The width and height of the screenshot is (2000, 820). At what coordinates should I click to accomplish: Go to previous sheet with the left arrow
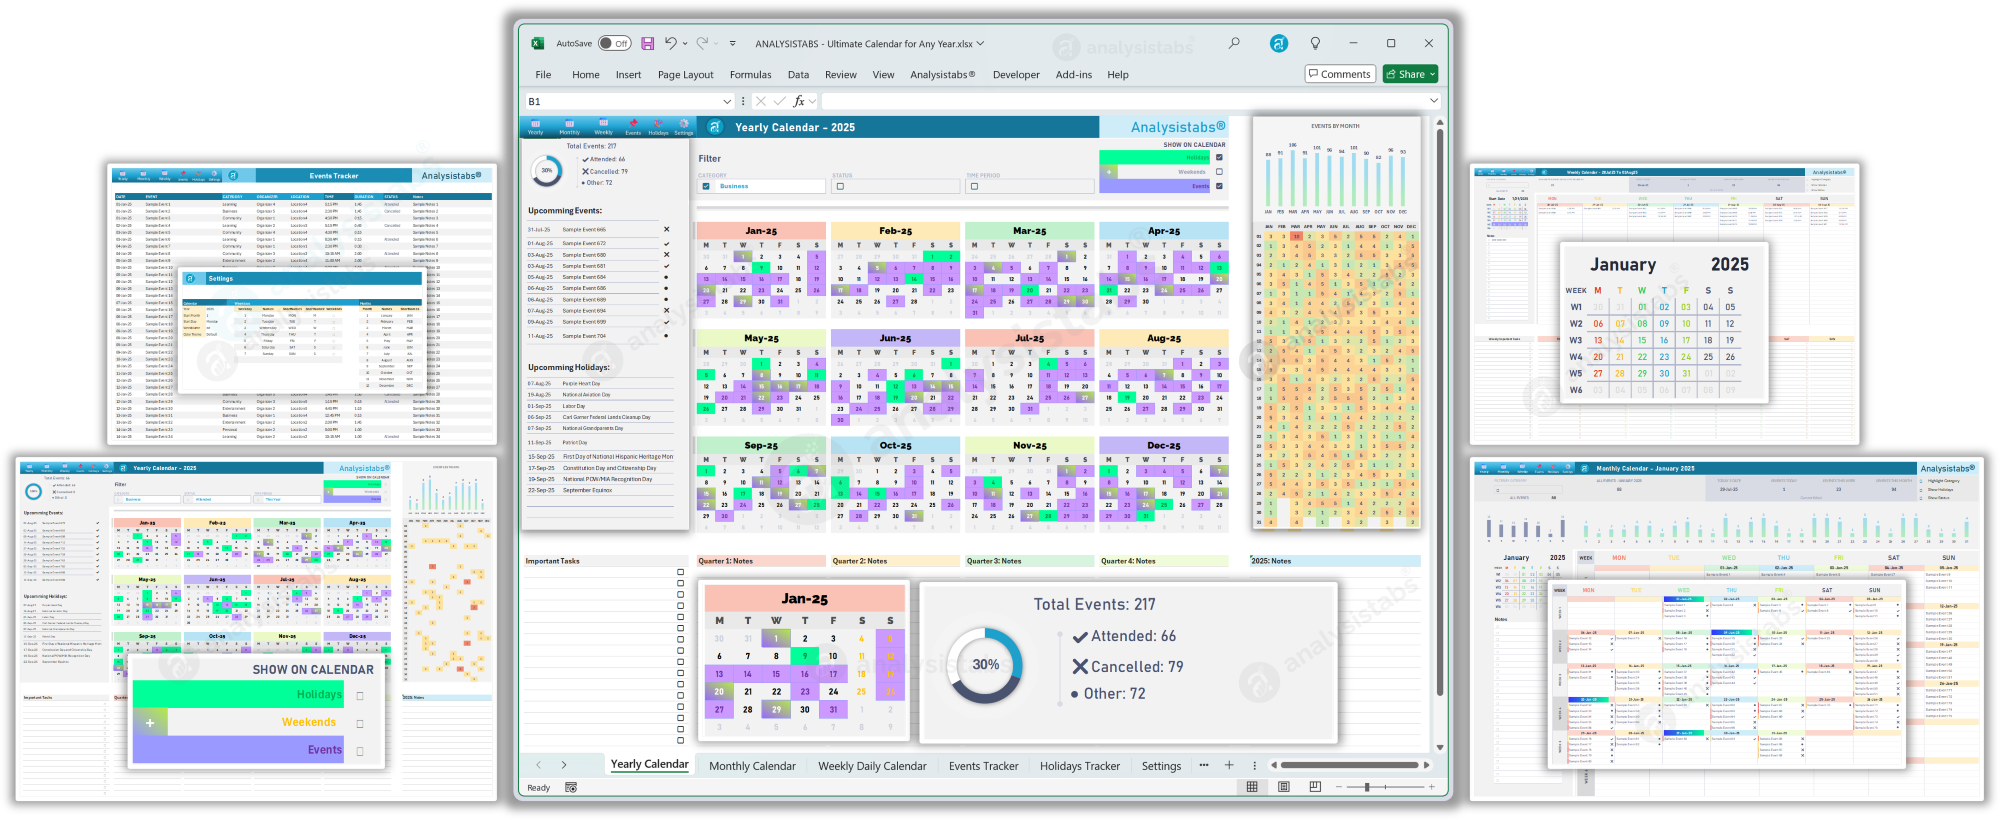tap(538, 765)
